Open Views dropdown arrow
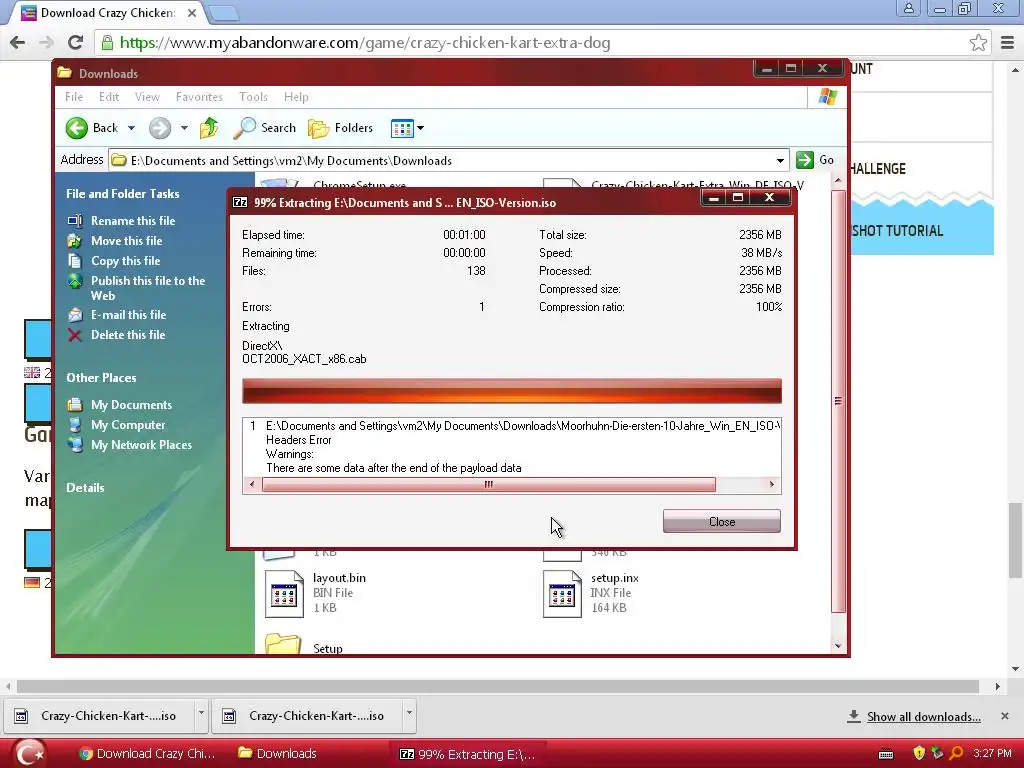Image resolution: width=1024 pixels, height=768 pixels. [421, 128]
